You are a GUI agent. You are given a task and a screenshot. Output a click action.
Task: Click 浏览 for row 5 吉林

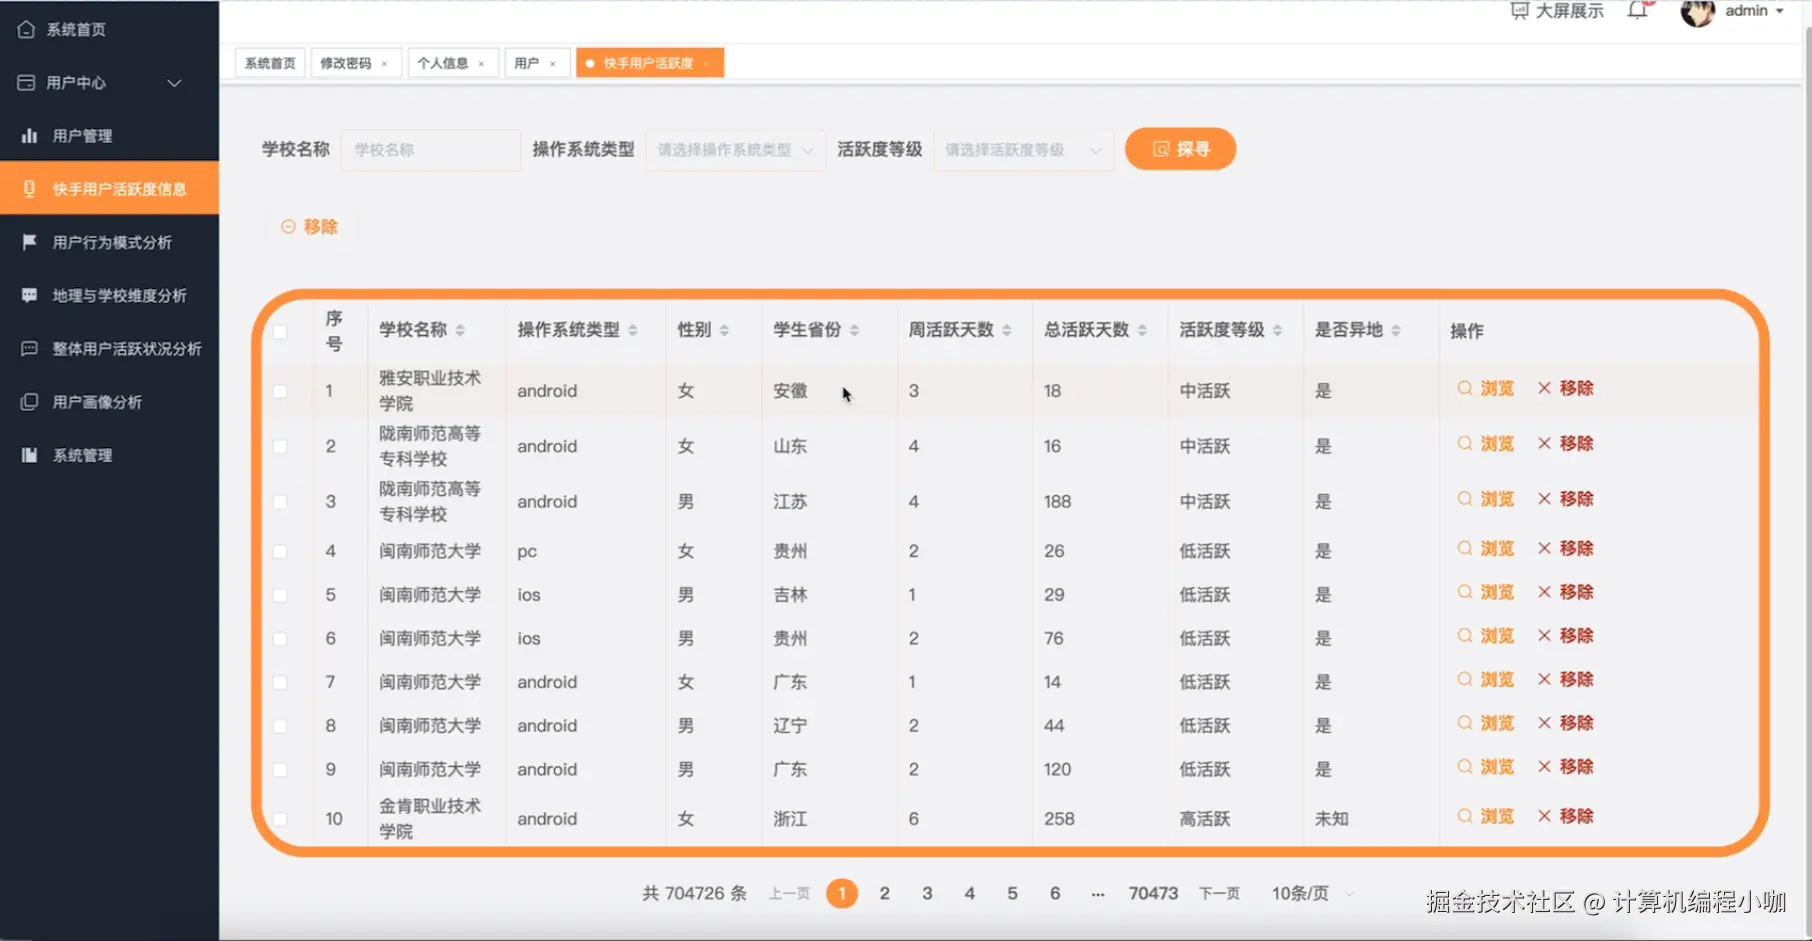click(x=1486, y=592)
